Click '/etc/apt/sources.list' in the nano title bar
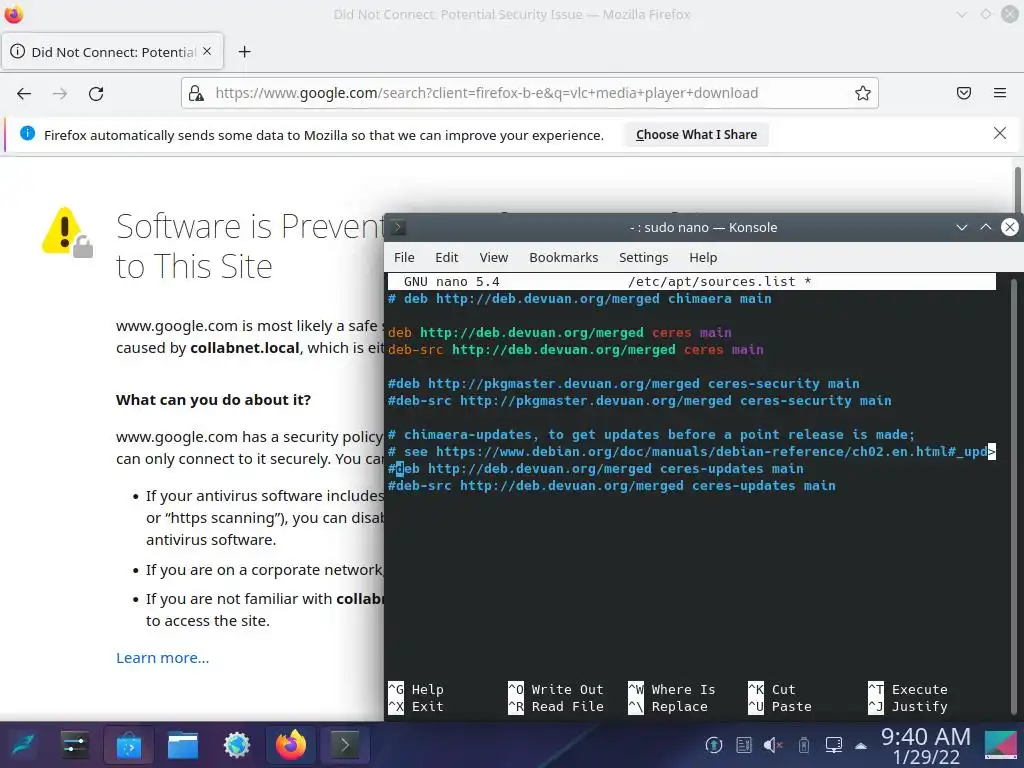 click(711, 281)
